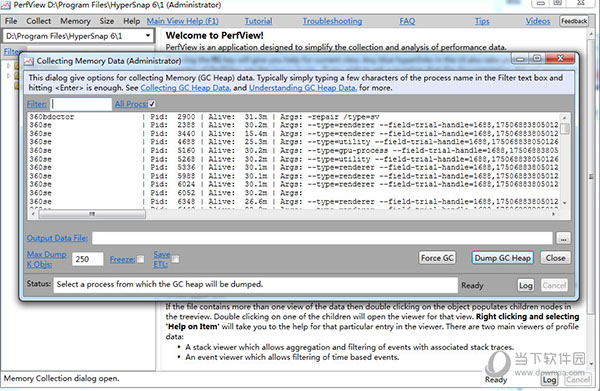The width and height of the screenshot is (600, 391).
Task: Open the Tips link
Action: coord(482,21)
